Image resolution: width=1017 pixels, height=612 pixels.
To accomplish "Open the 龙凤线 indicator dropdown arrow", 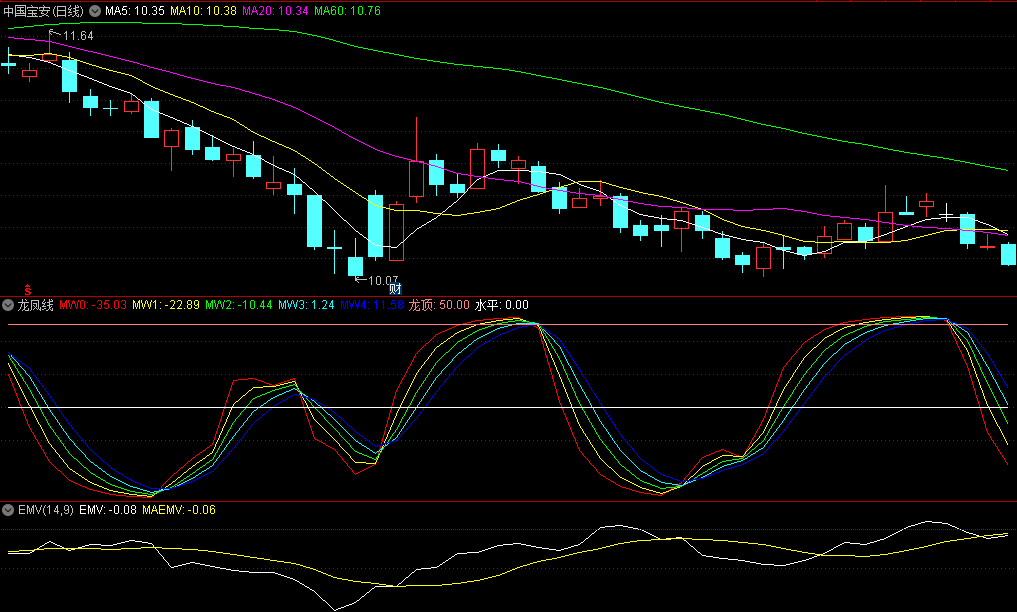I will [x=8, y=305].
